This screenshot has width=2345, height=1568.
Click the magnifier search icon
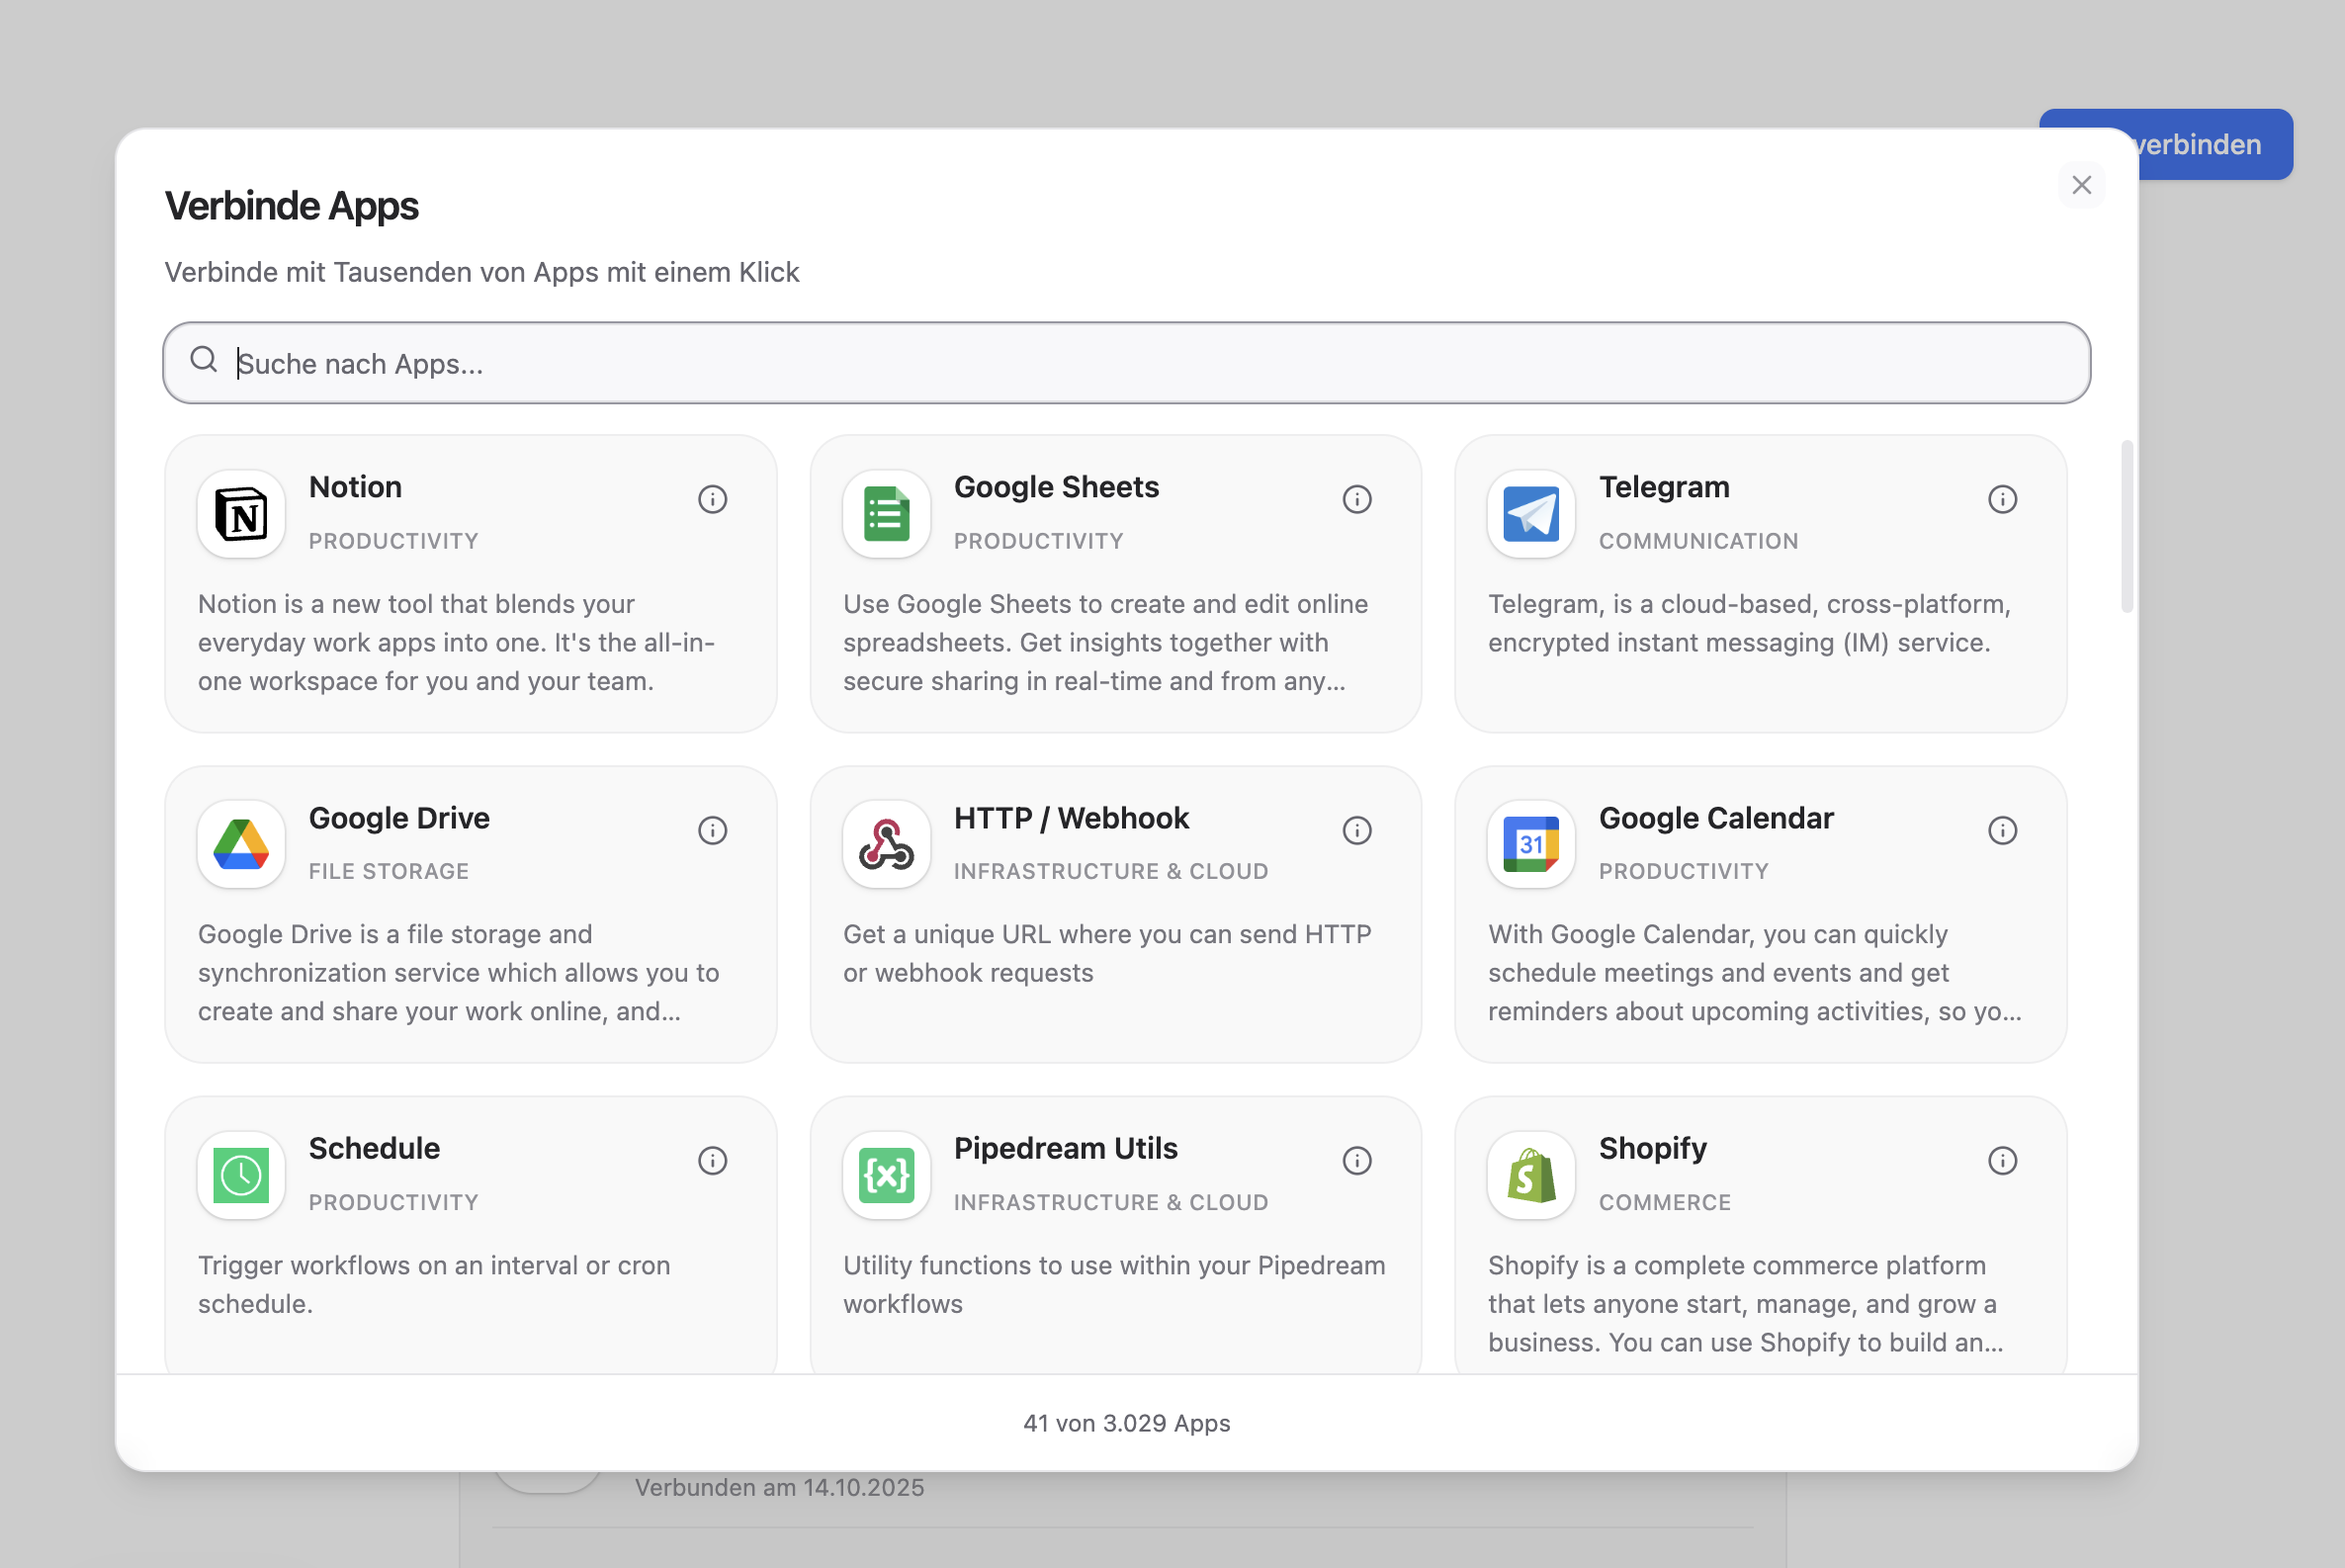[204, 359]
